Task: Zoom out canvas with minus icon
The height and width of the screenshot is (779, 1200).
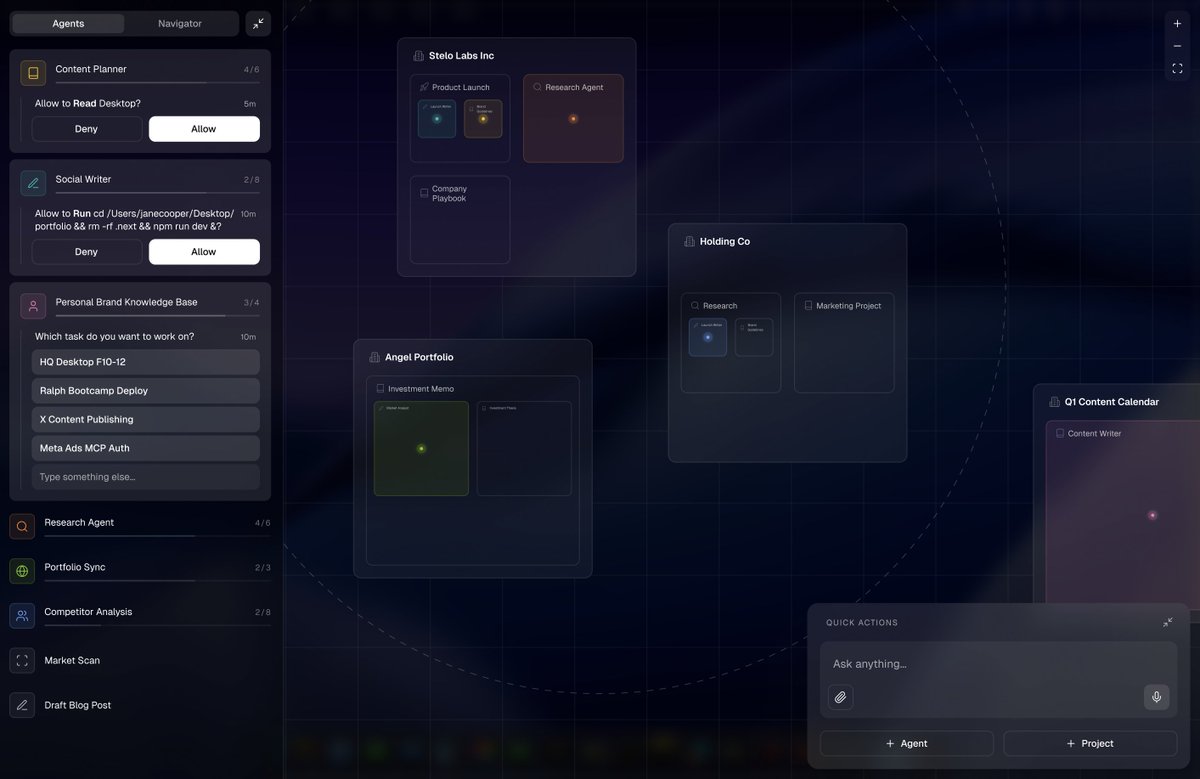Action: [1177, 46]
